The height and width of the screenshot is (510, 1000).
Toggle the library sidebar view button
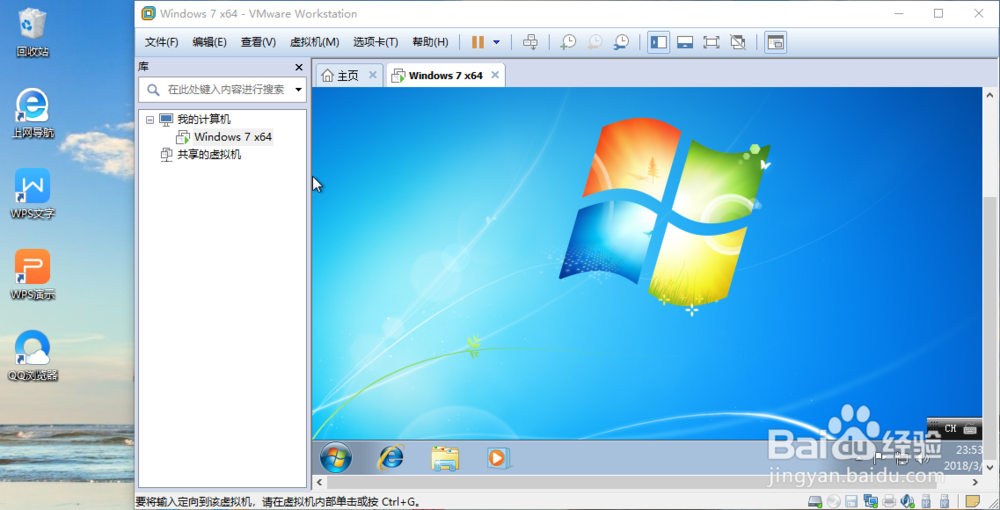(659, 42)
